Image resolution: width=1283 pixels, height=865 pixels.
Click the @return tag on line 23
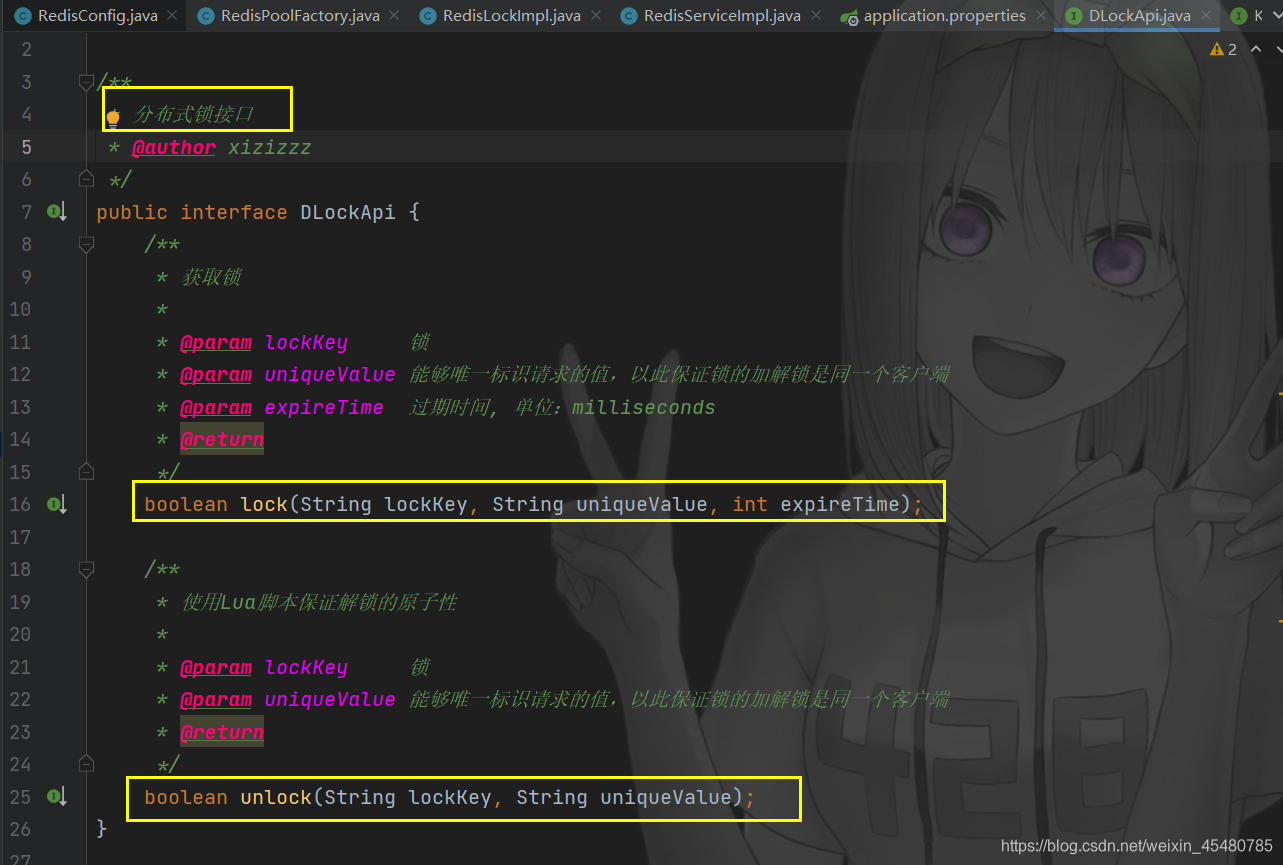(222, 732)
